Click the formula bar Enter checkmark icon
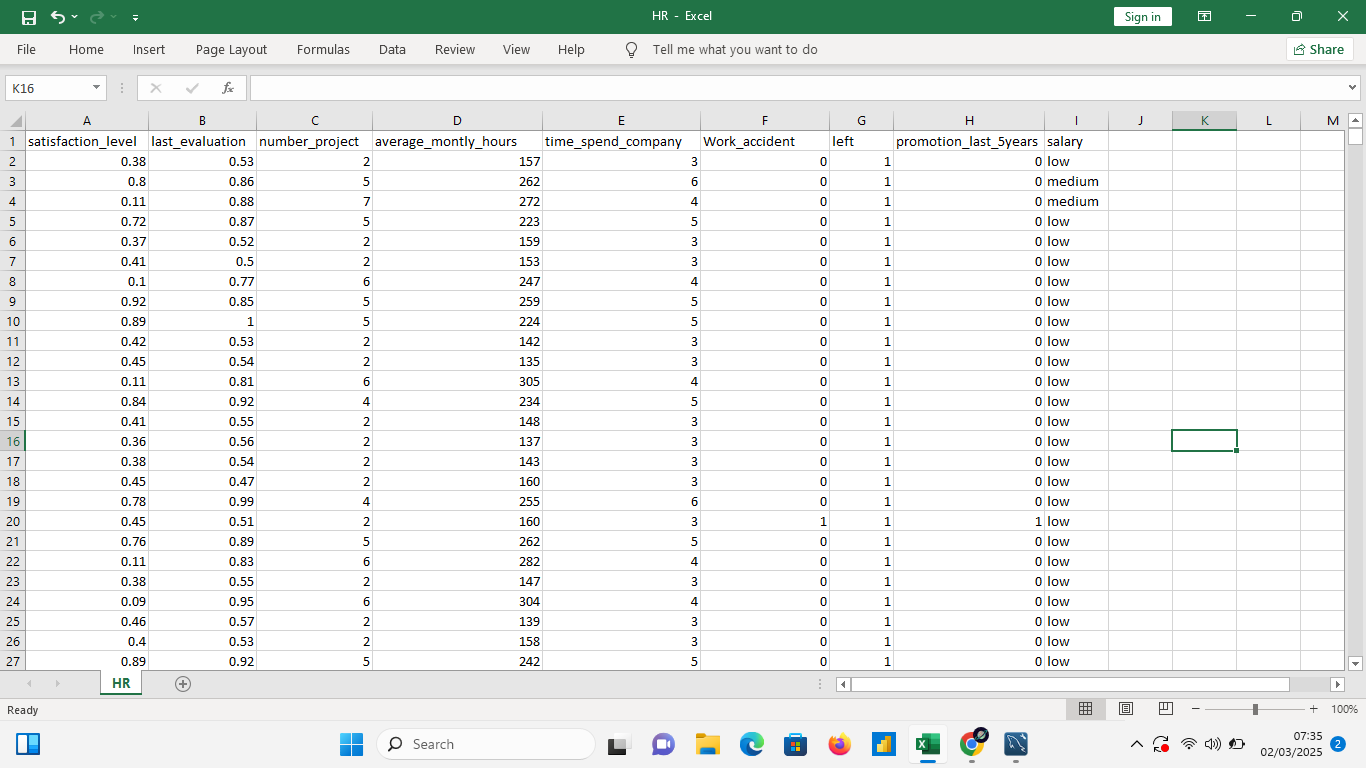This screenshot has height=768, width=1366. pos(192,88)
